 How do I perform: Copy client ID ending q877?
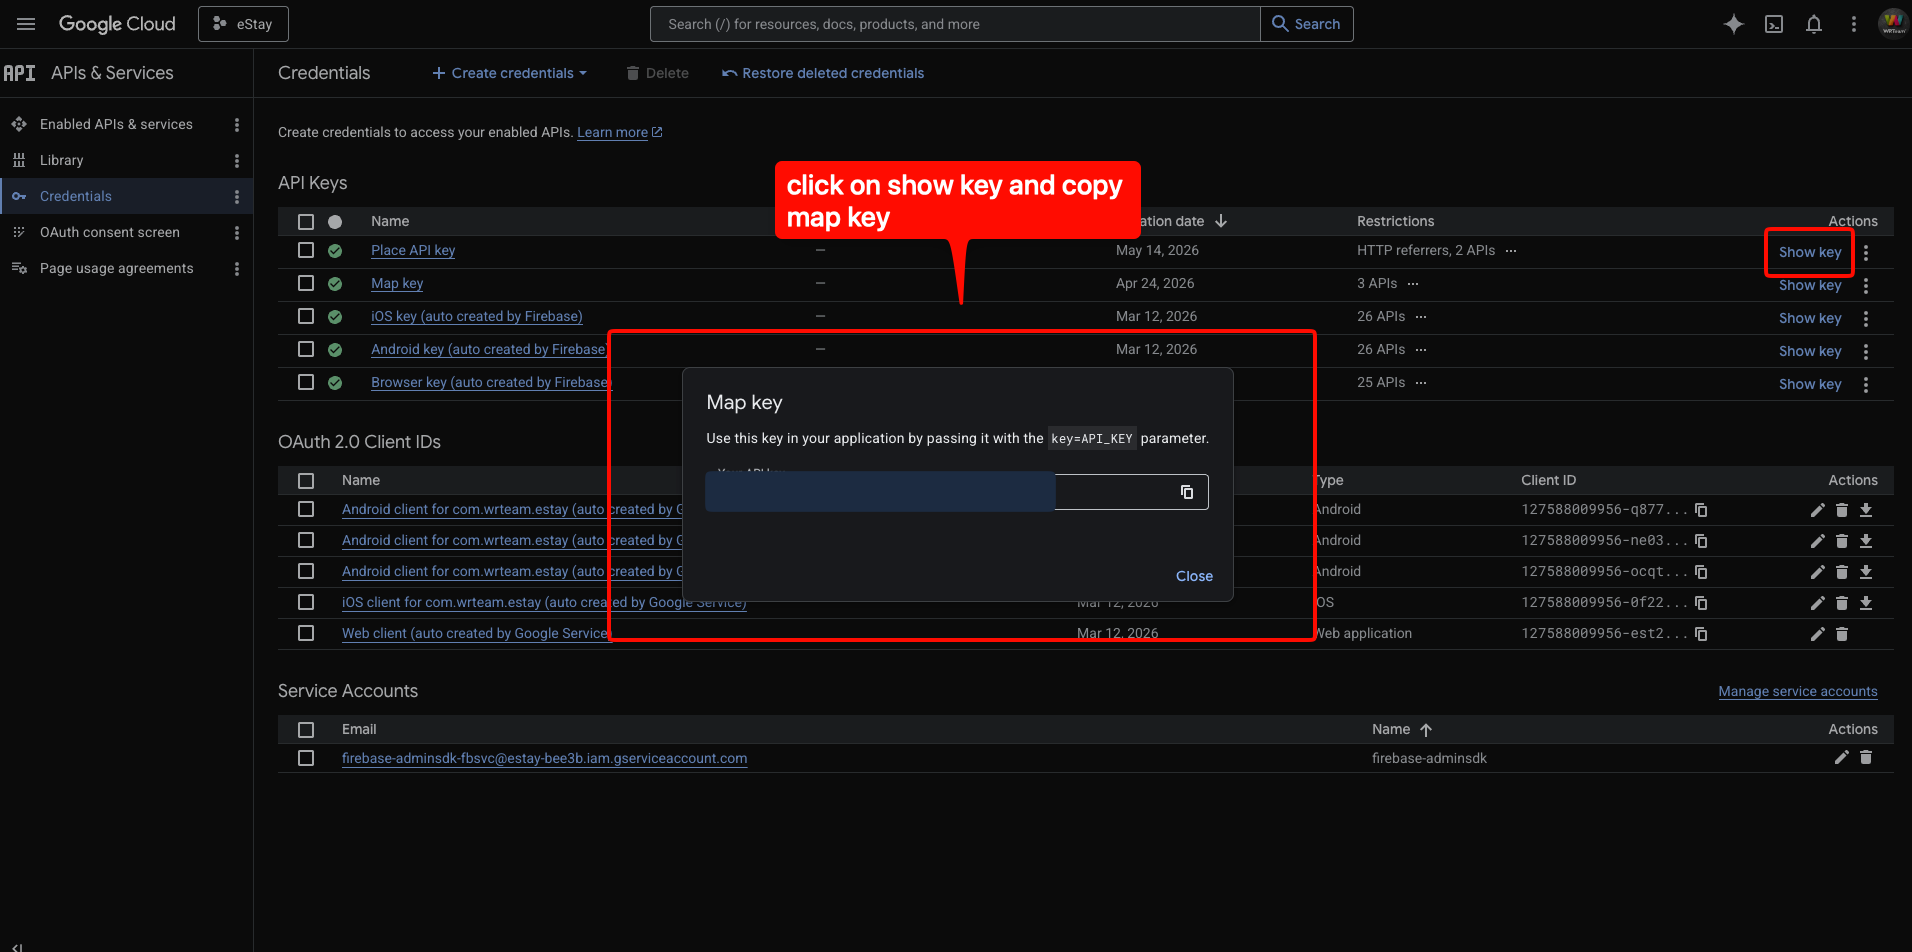pos(1701,510)
